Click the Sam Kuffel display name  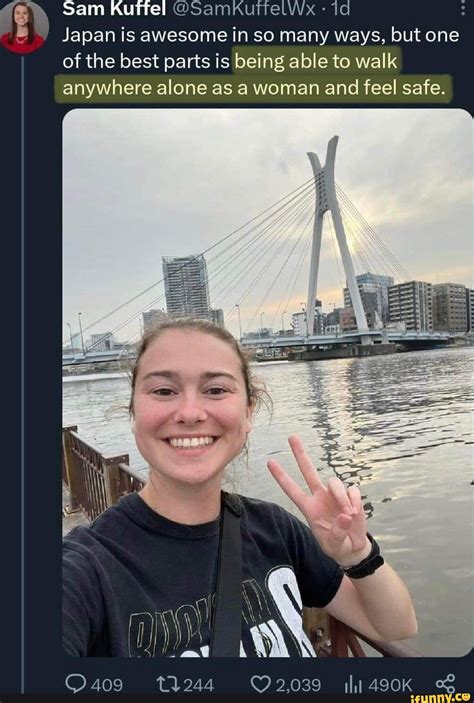pos(114,8)
